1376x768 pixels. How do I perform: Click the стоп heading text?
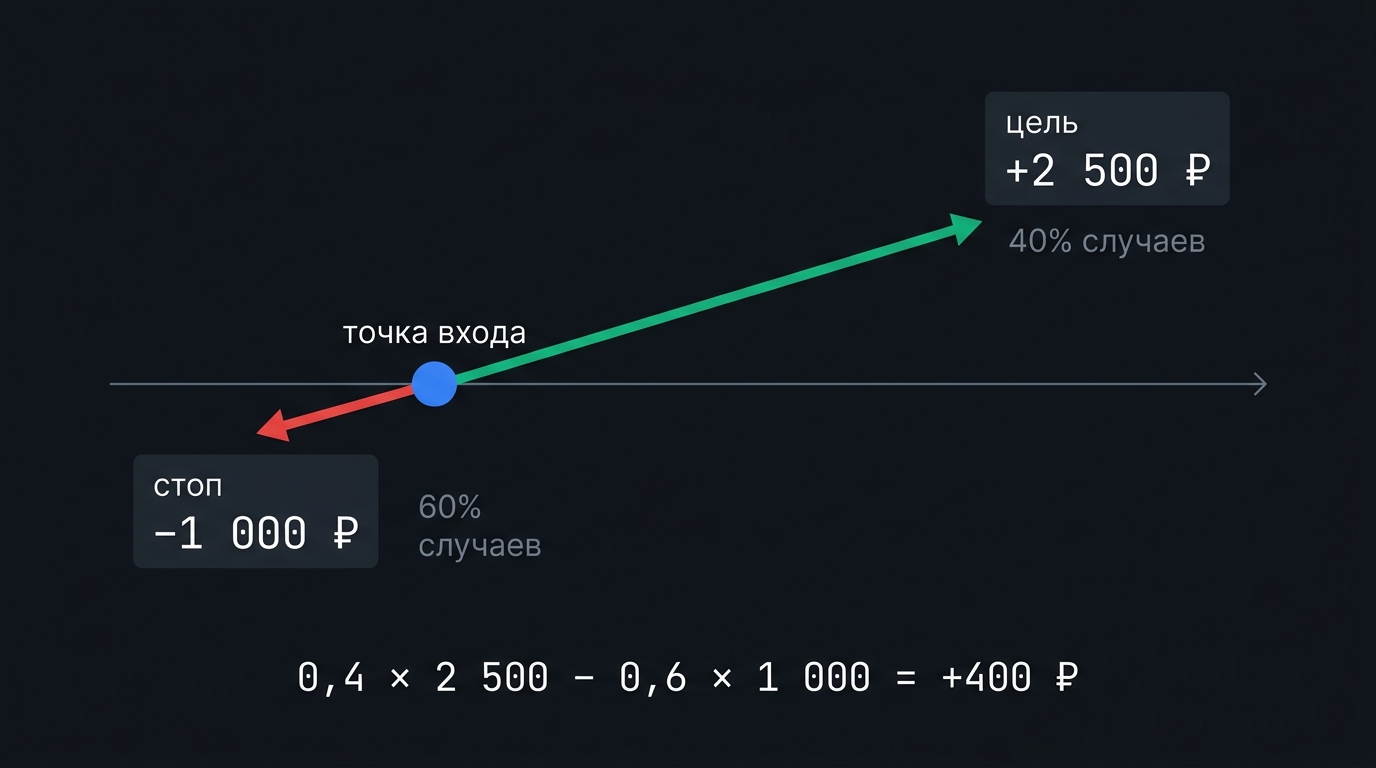pos(188,487)
